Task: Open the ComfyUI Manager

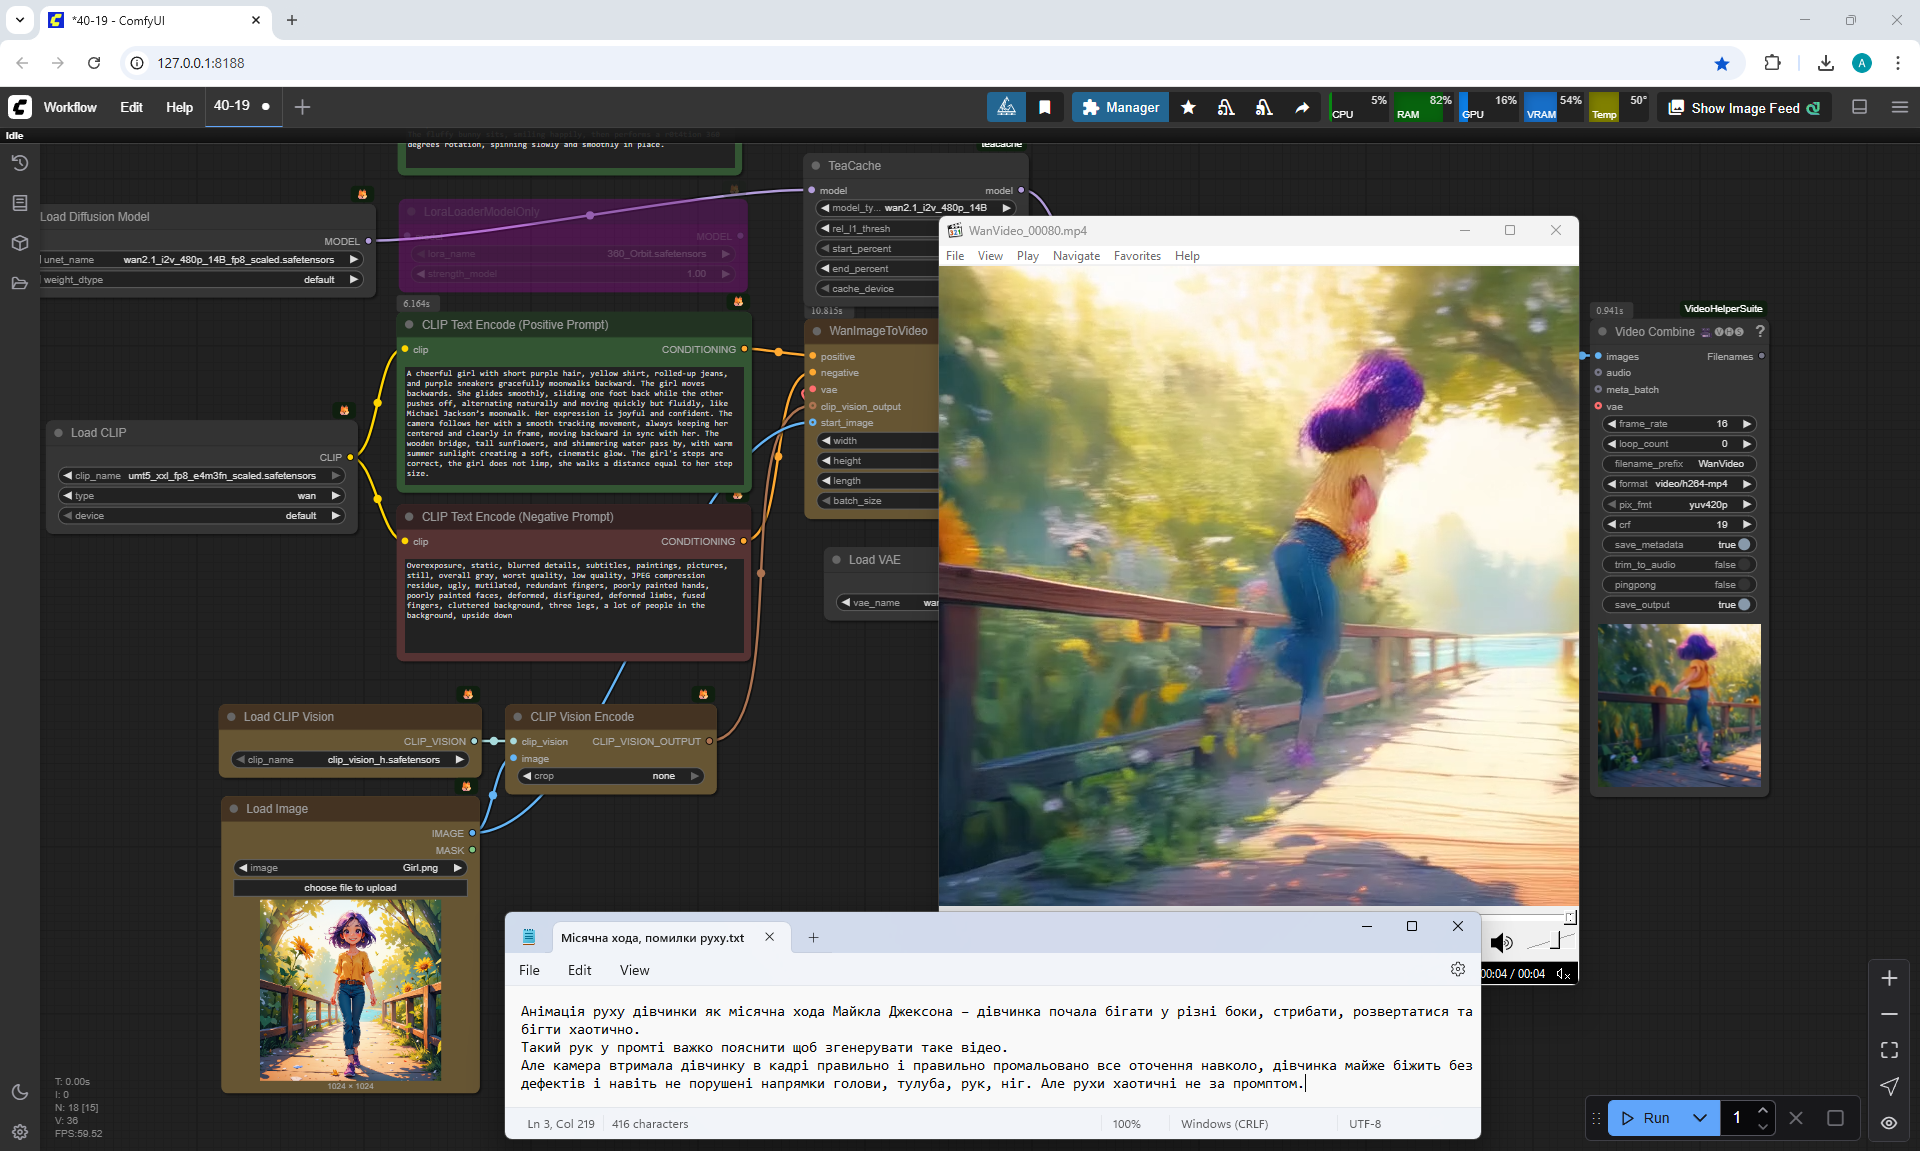Action: click(x=1120, y=107)
